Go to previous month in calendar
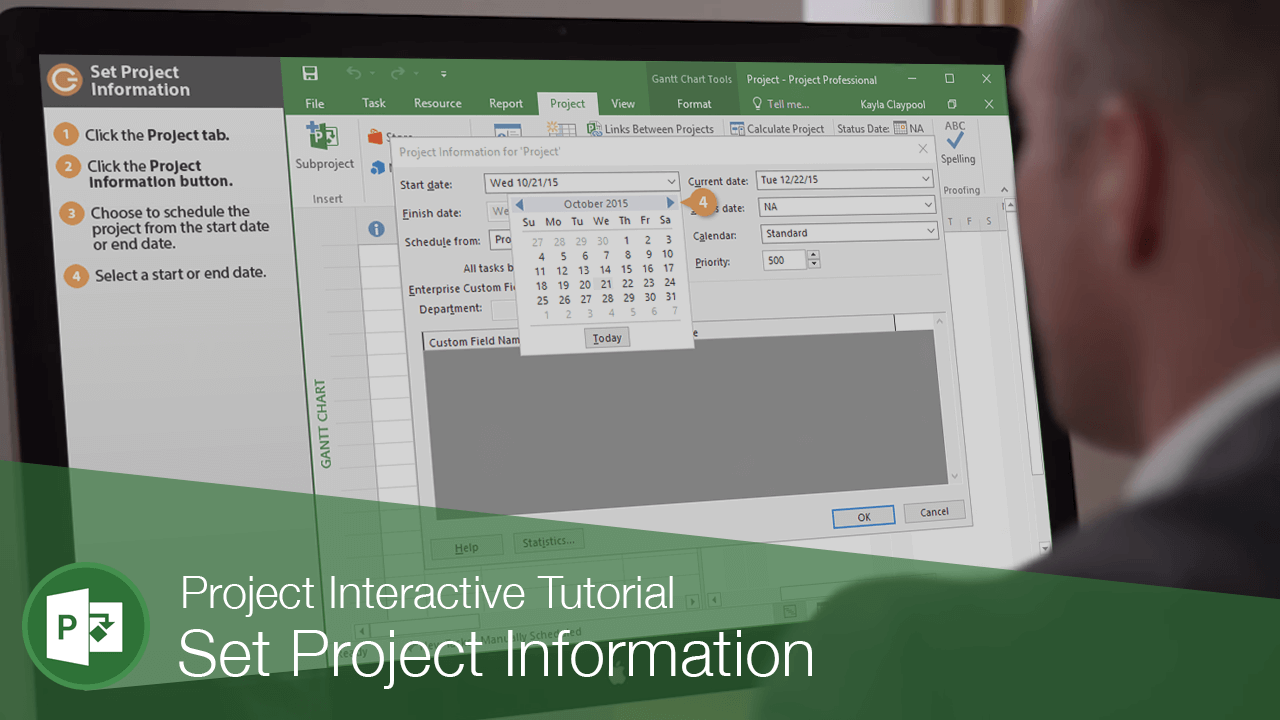The image size is (1280, 720). (x=519, y=205)
